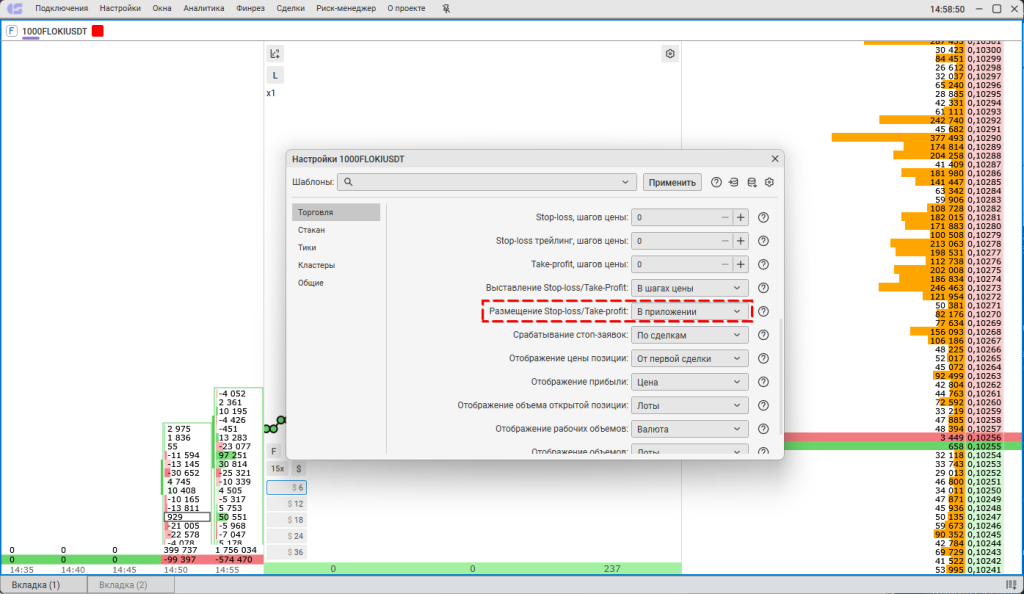This screenshot has height=594, width=1024.
Task: Toggle the $ currency button near 15x
Action: 298,468
